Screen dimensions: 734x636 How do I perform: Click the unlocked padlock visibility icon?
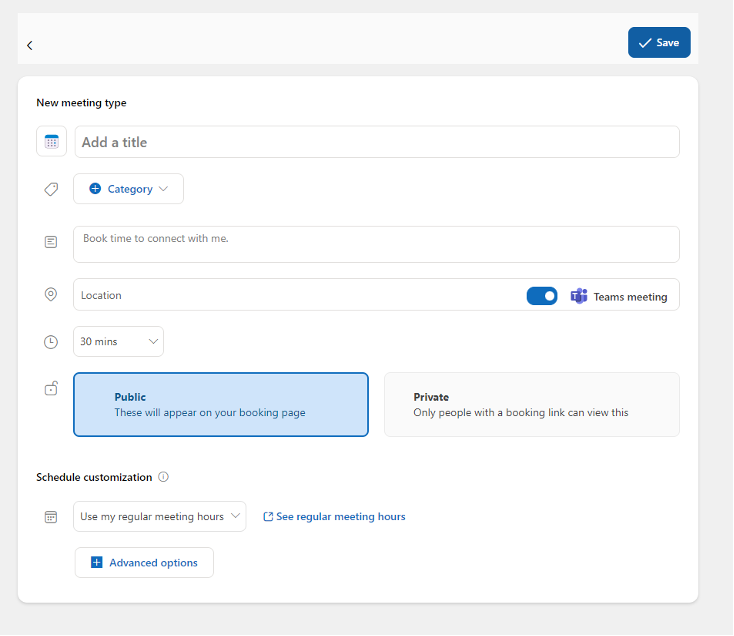(51, 389)
